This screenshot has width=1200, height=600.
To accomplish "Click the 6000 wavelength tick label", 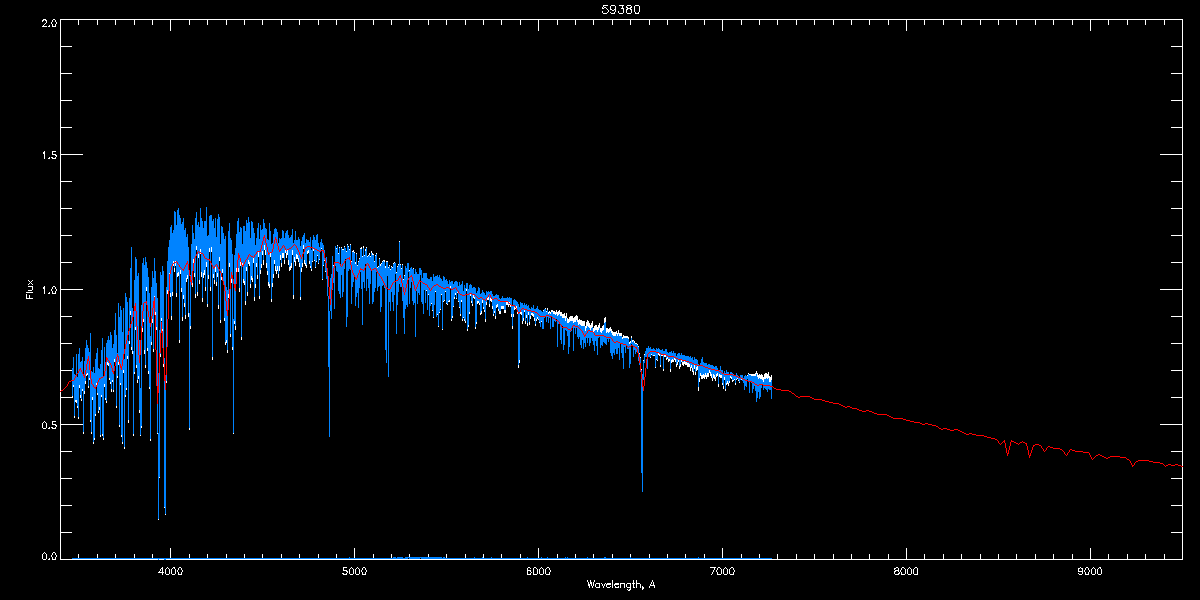I will [539, 572].
